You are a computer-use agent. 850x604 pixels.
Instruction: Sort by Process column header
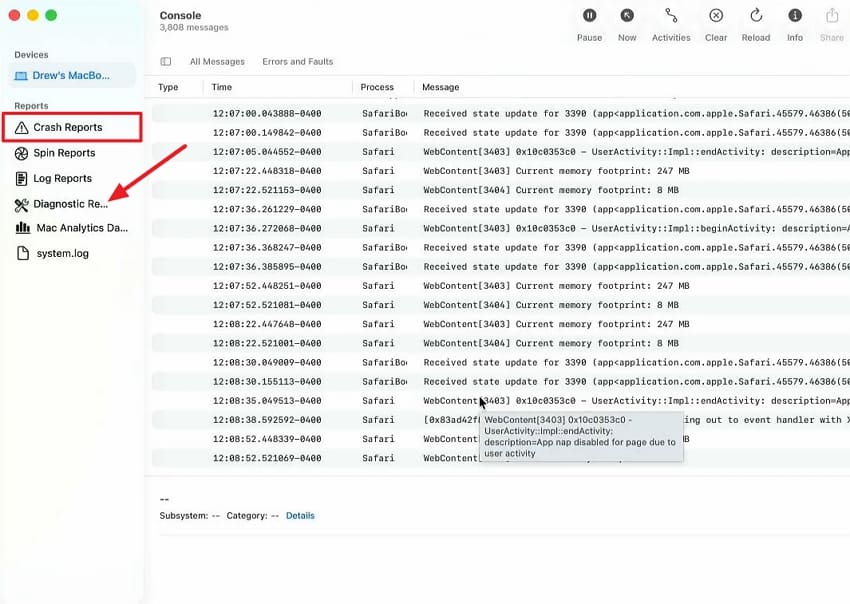pos(377,87)
